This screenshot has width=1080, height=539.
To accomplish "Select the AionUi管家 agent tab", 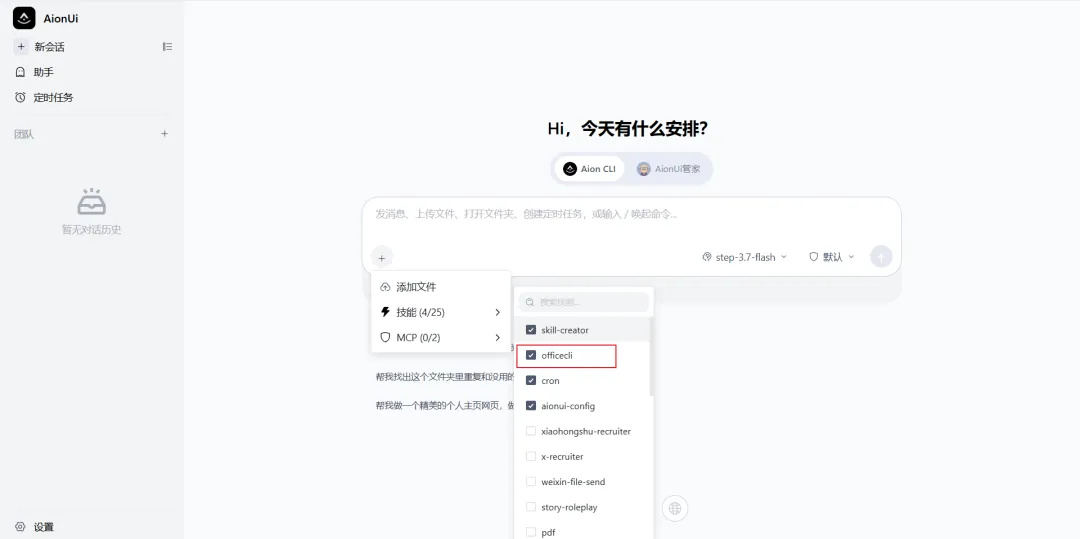I will tap(668, 169).
